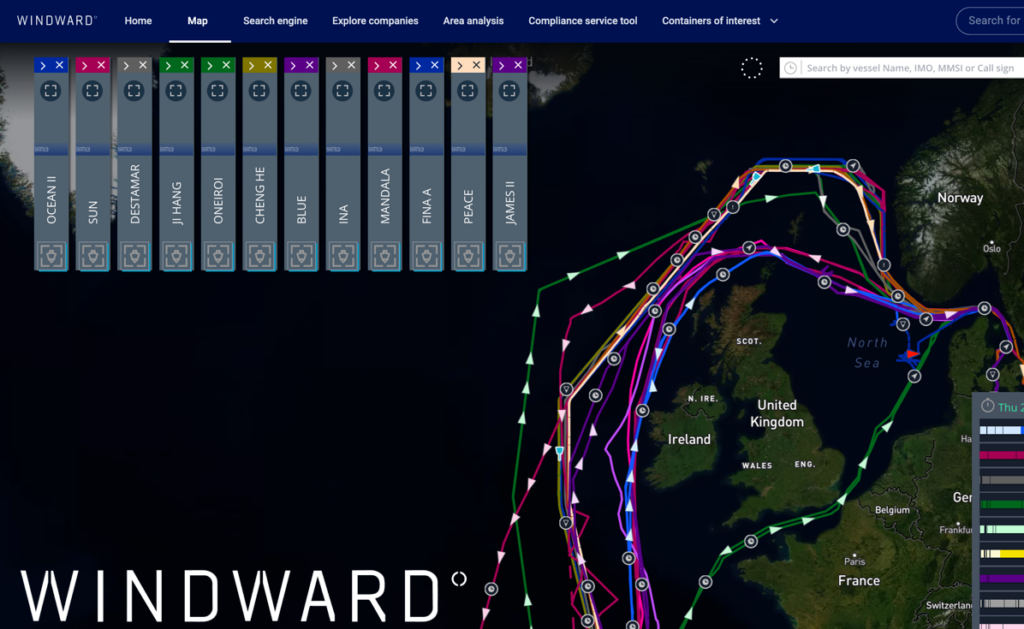This screenshot has height=629, width=1024.
Task: Expand the ONEIROI vessel card
Action: coord(210,65)
